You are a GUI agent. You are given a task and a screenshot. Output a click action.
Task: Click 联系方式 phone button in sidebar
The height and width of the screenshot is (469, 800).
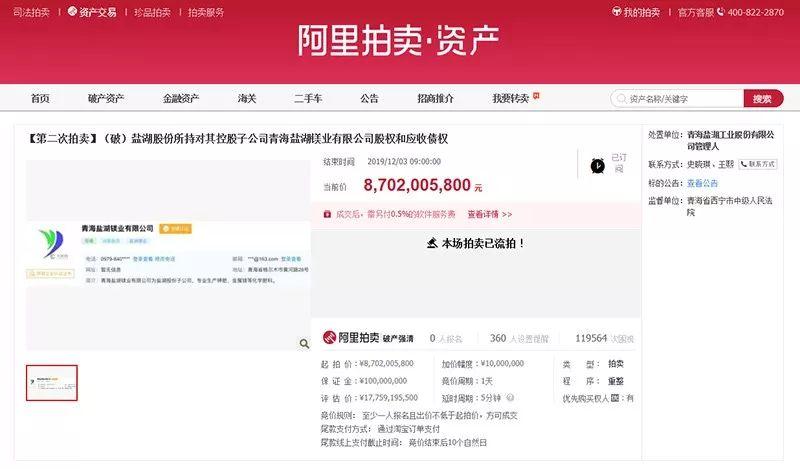pyautogui.click(x=758, y=164)
